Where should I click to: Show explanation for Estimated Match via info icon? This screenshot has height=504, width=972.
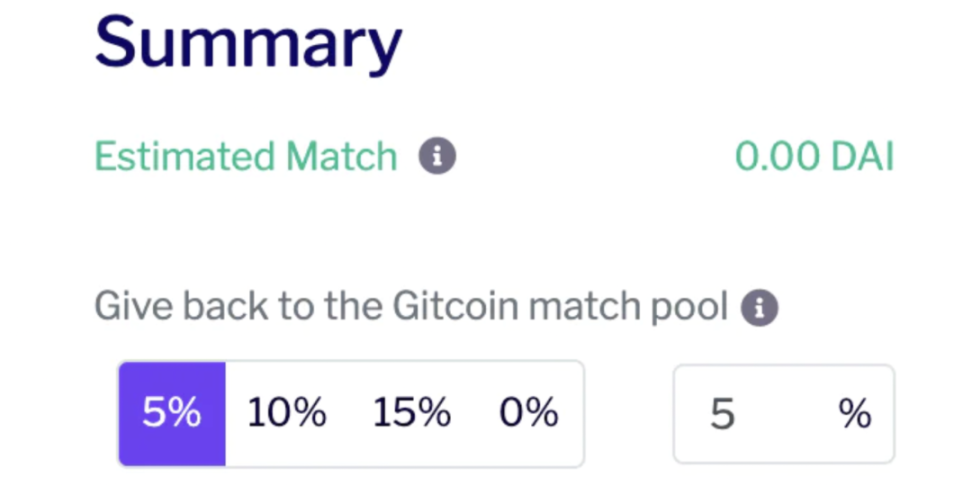437,156
